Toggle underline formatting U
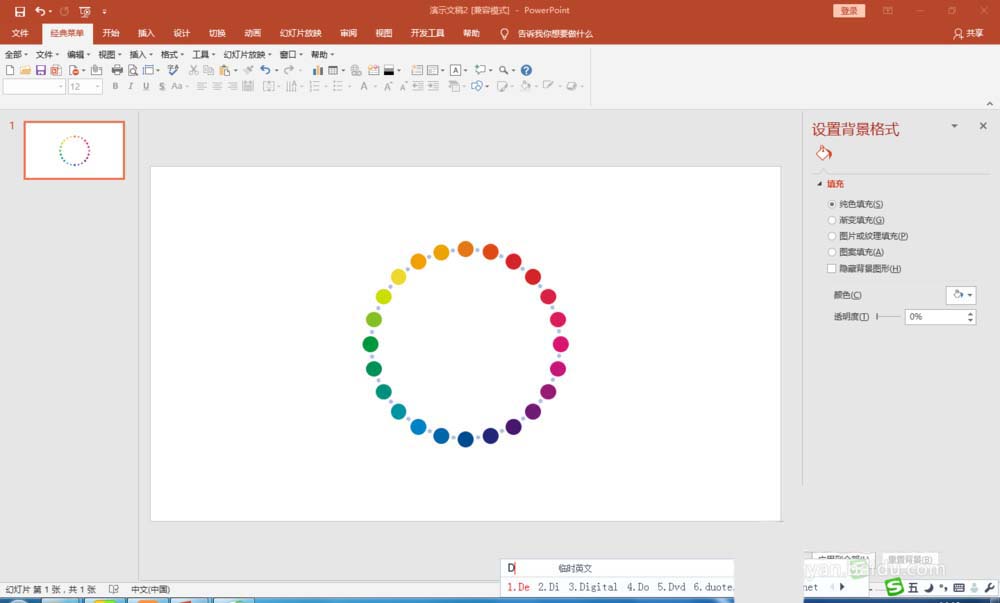 tap(146, 86)
